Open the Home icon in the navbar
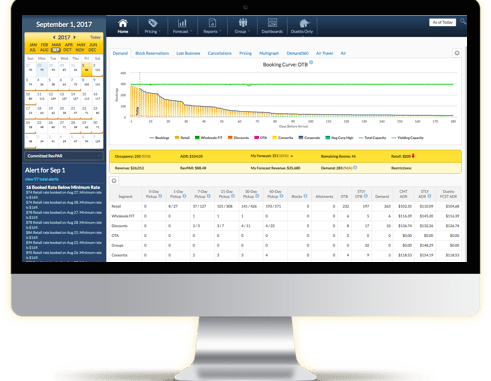 [x=123, y=23]
